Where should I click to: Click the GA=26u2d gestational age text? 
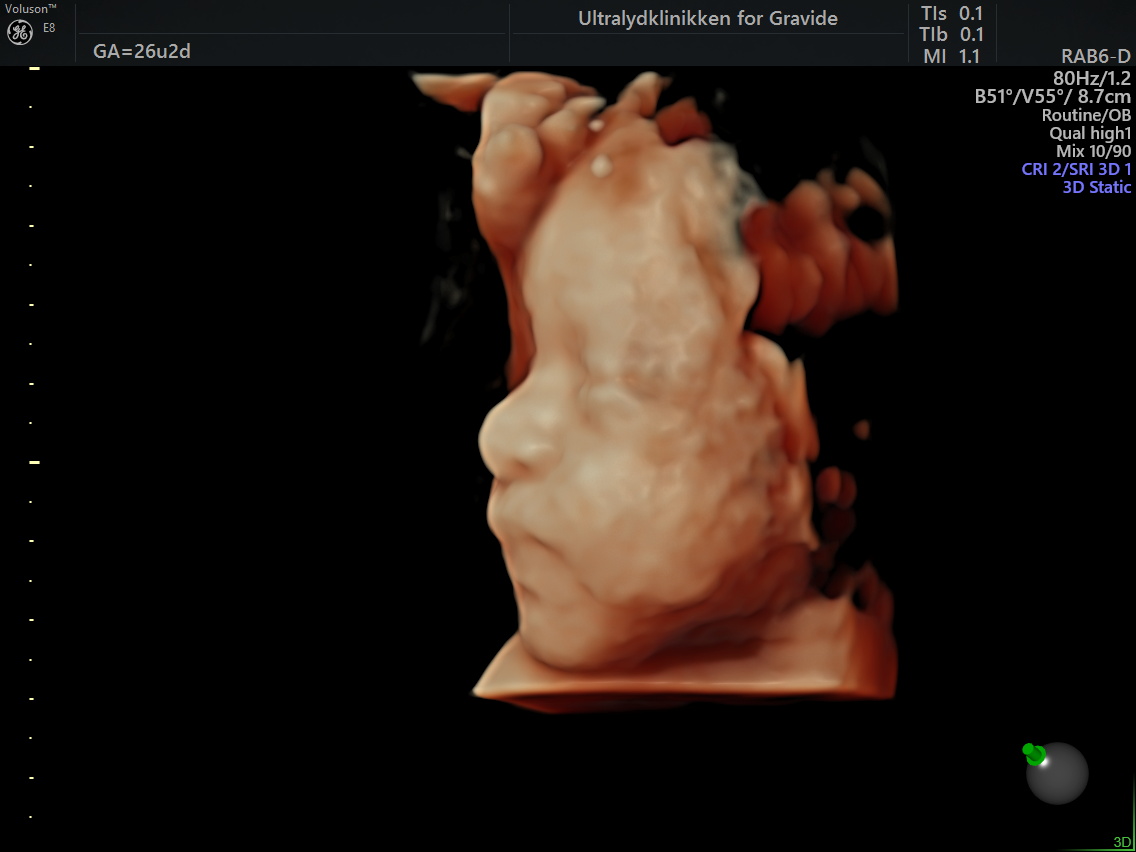(x=142, y=51)
